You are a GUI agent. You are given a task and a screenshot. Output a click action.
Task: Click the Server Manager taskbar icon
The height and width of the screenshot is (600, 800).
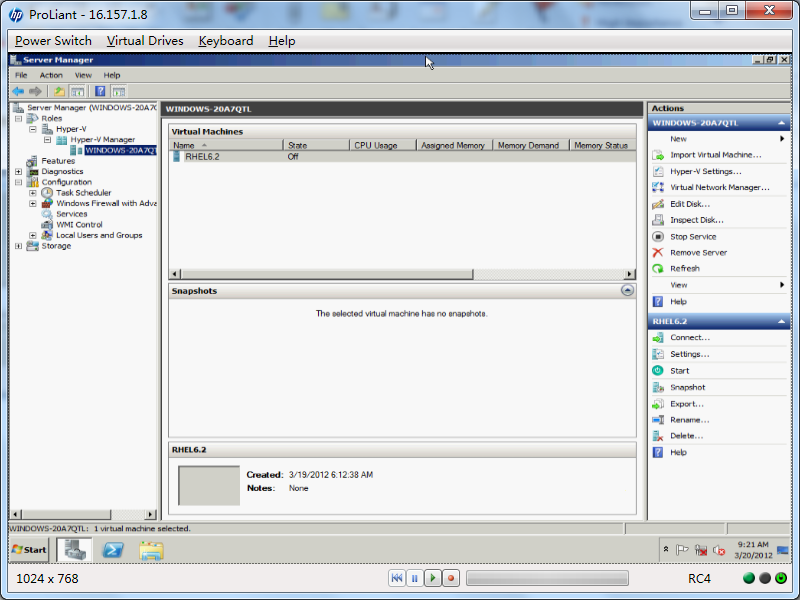(x=74, y=549)
